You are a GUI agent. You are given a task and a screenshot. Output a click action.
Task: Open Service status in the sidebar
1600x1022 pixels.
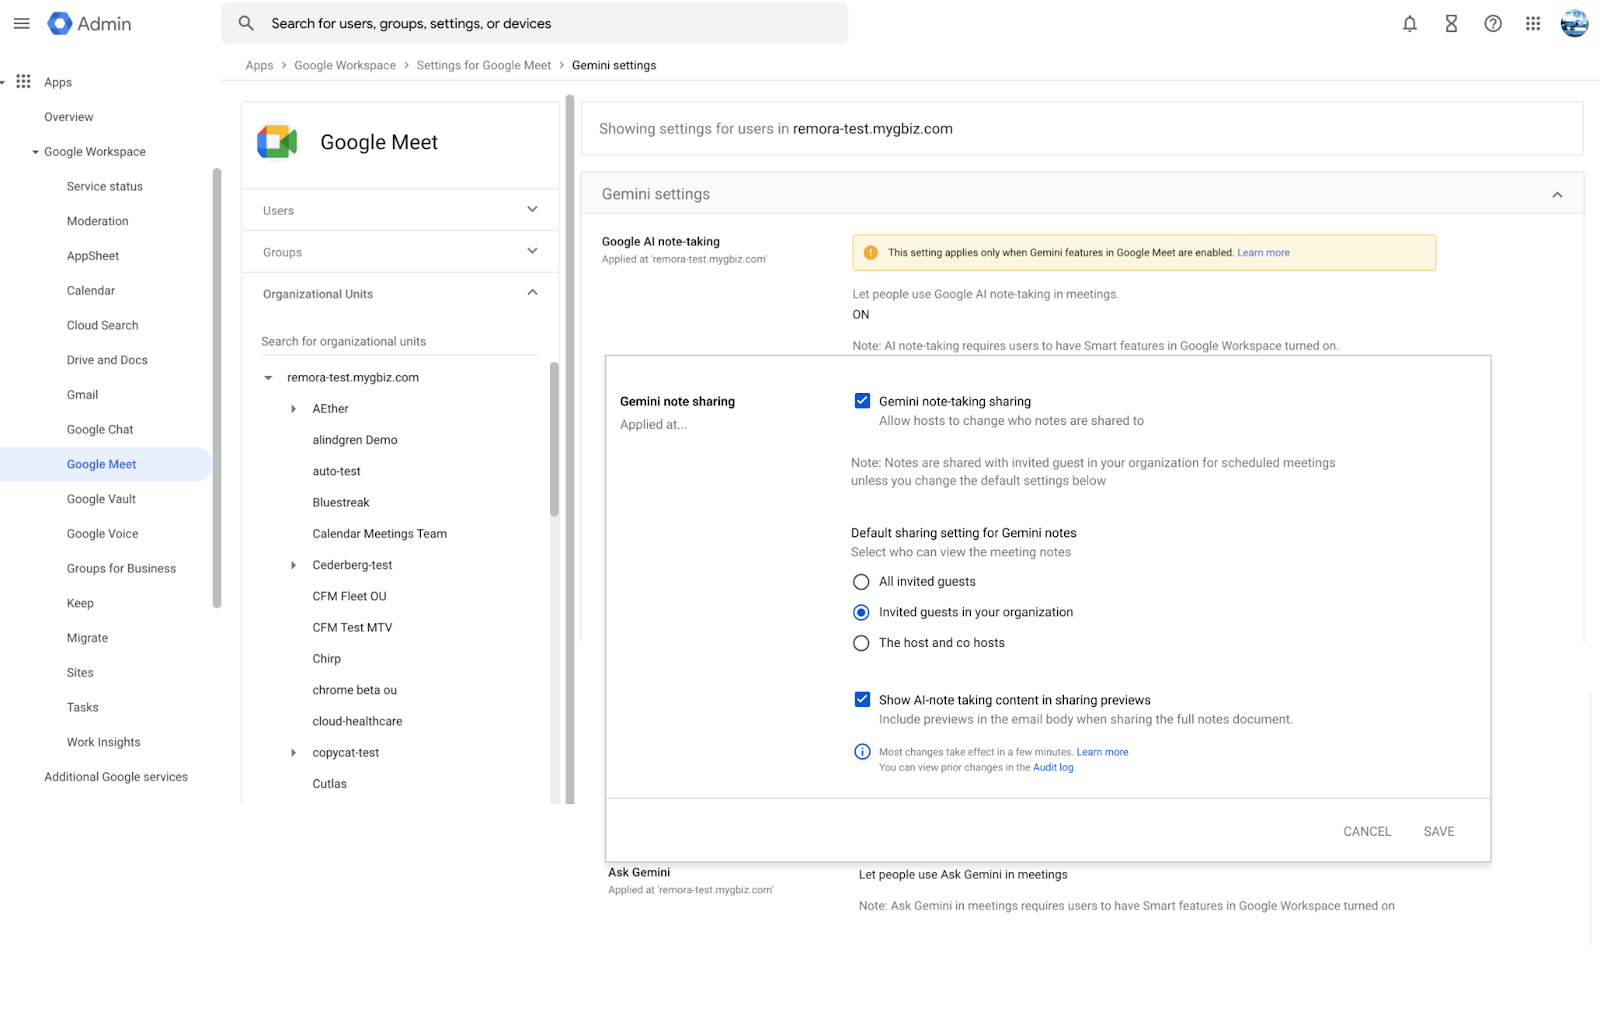[105, 187]
